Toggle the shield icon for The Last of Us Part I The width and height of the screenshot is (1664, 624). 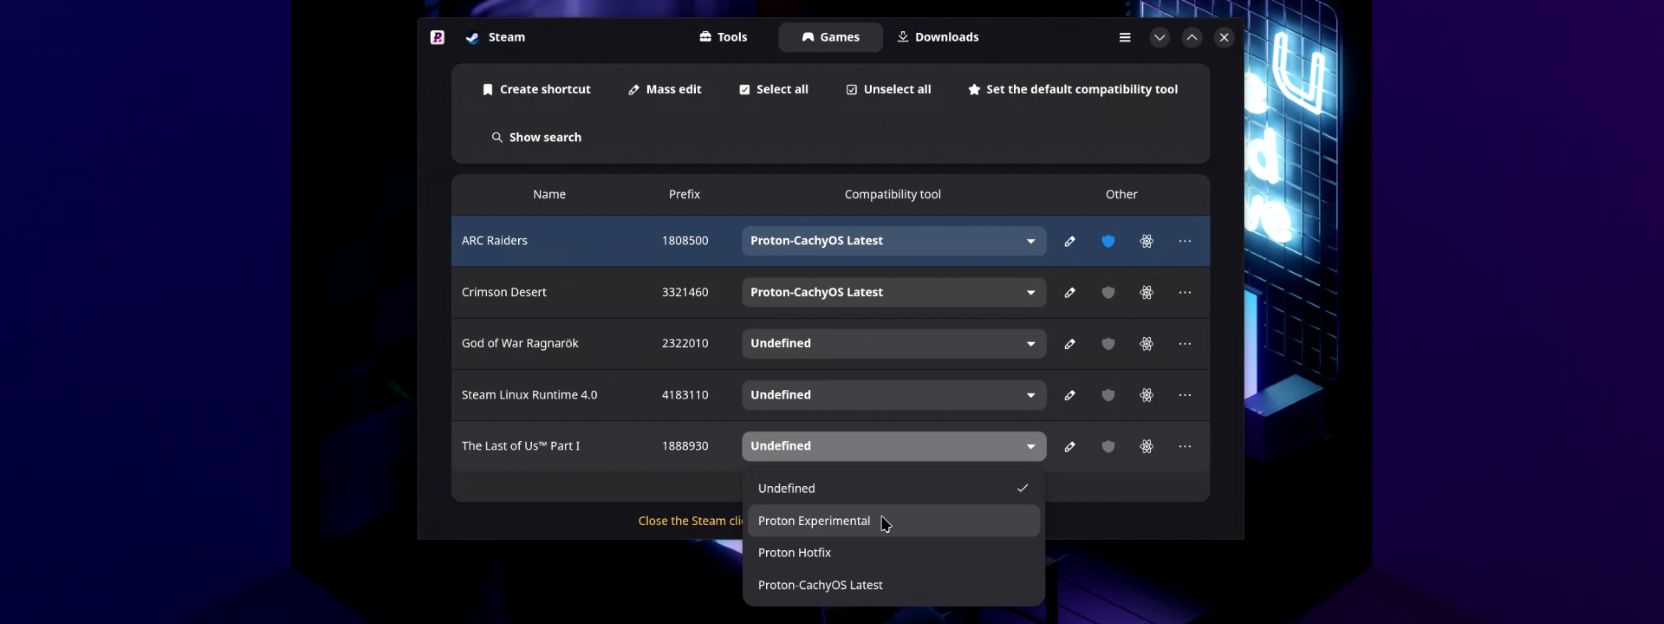tap(1108, 447)
